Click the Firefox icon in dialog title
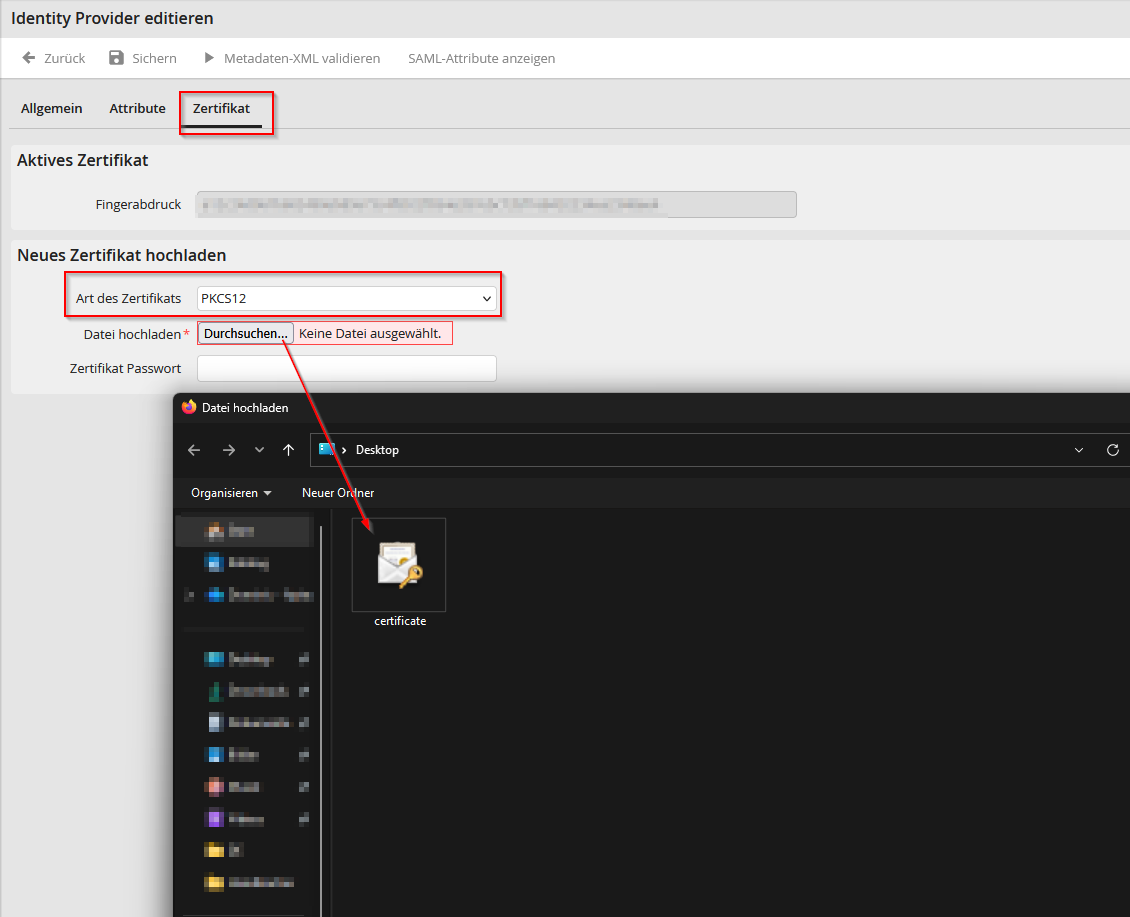 [189, 407]
